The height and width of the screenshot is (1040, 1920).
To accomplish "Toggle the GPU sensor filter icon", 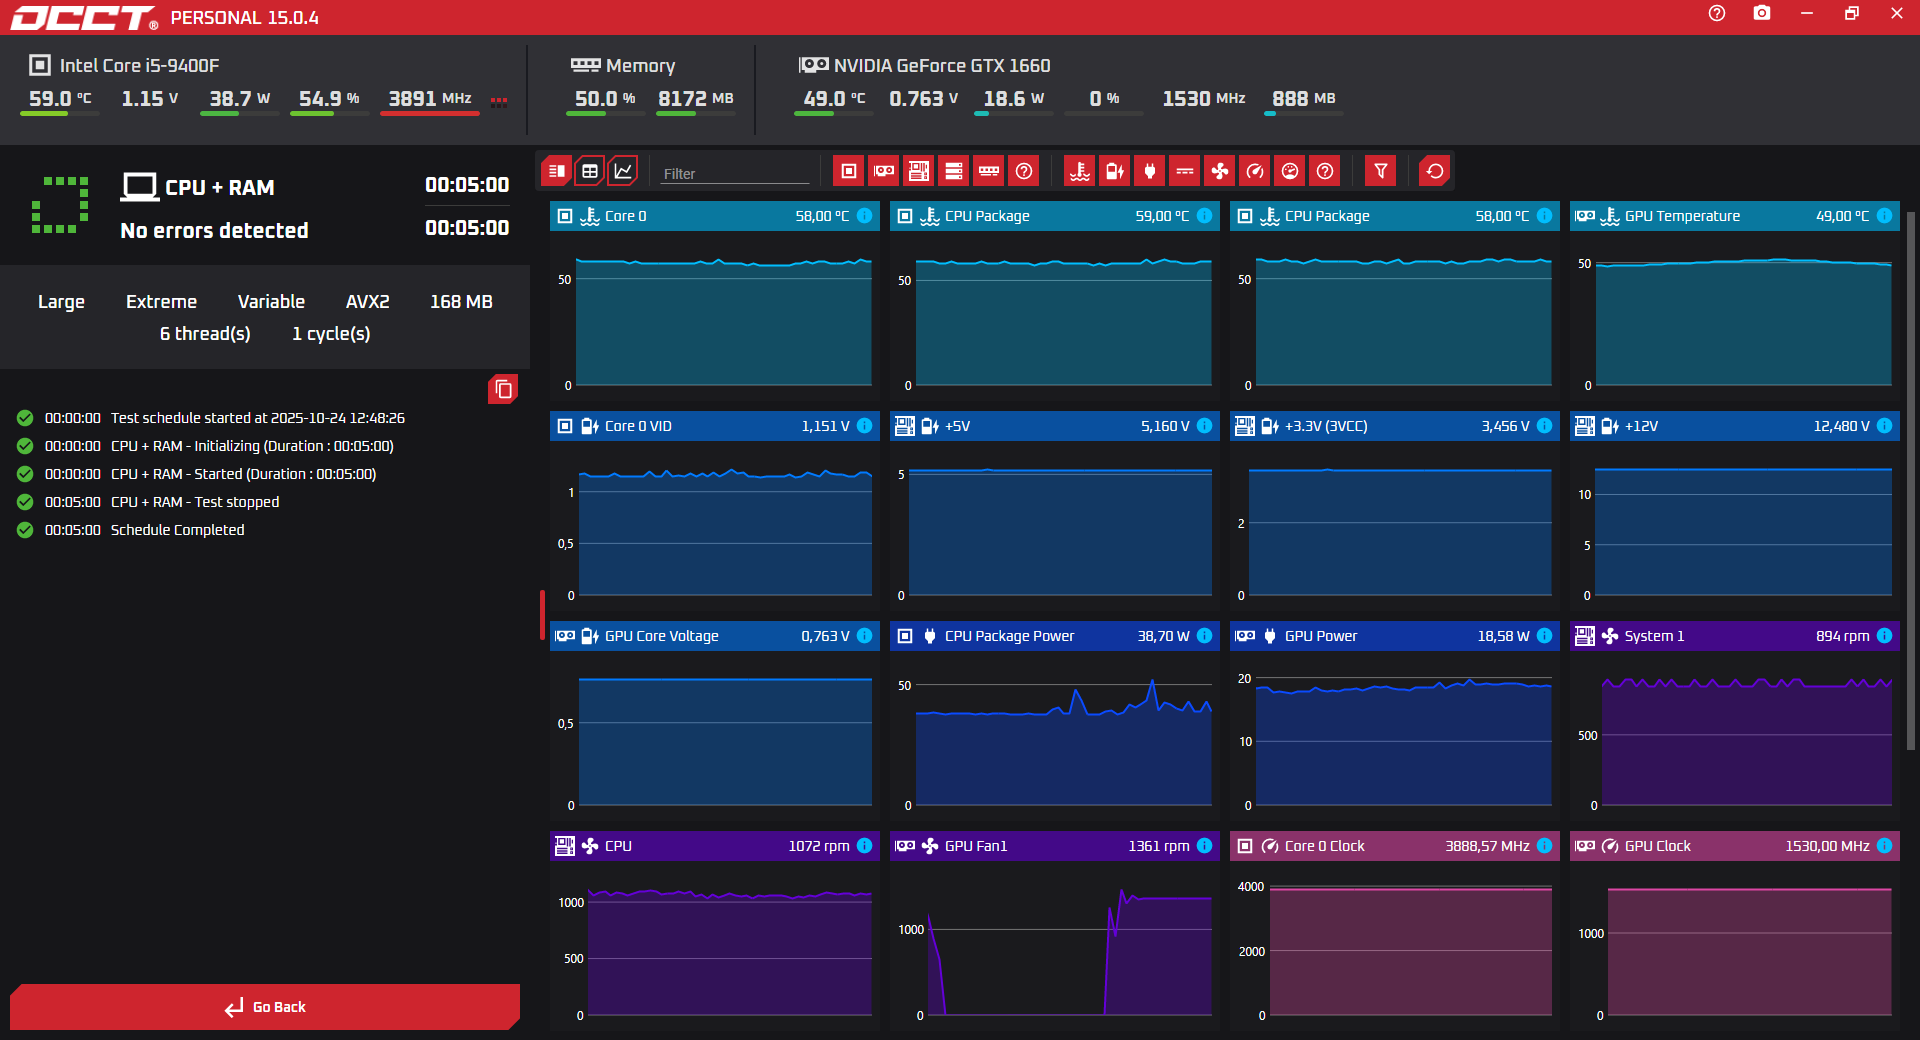I will click(x=884, y=171).
